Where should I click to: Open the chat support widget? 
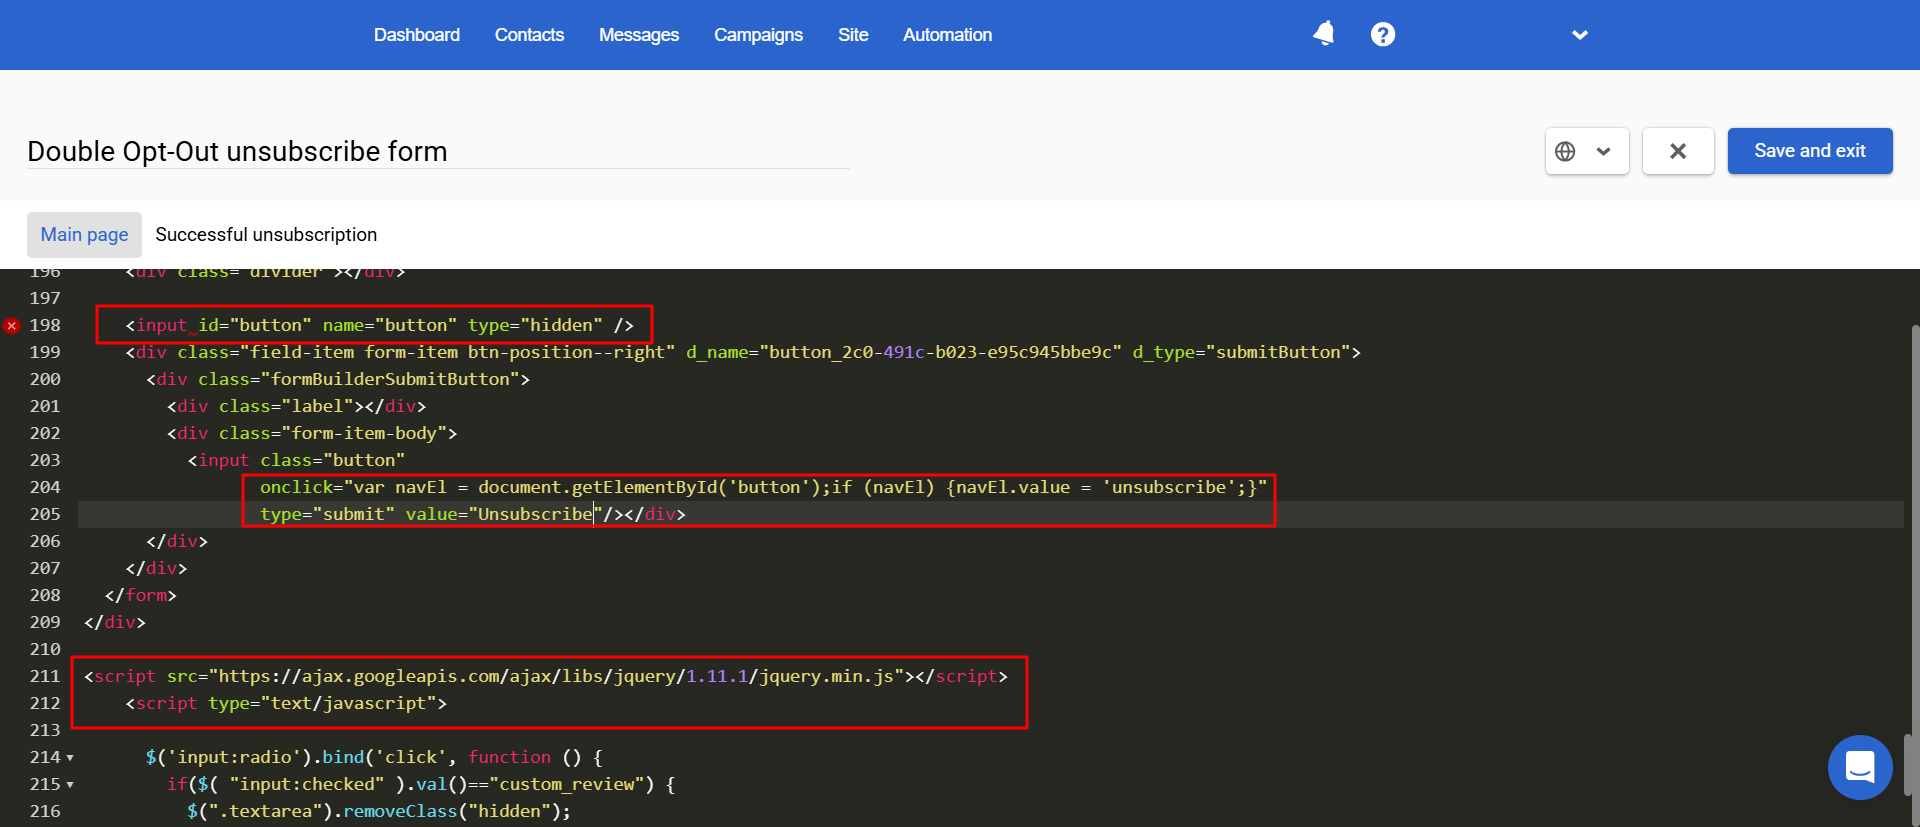pos(1860,767)
